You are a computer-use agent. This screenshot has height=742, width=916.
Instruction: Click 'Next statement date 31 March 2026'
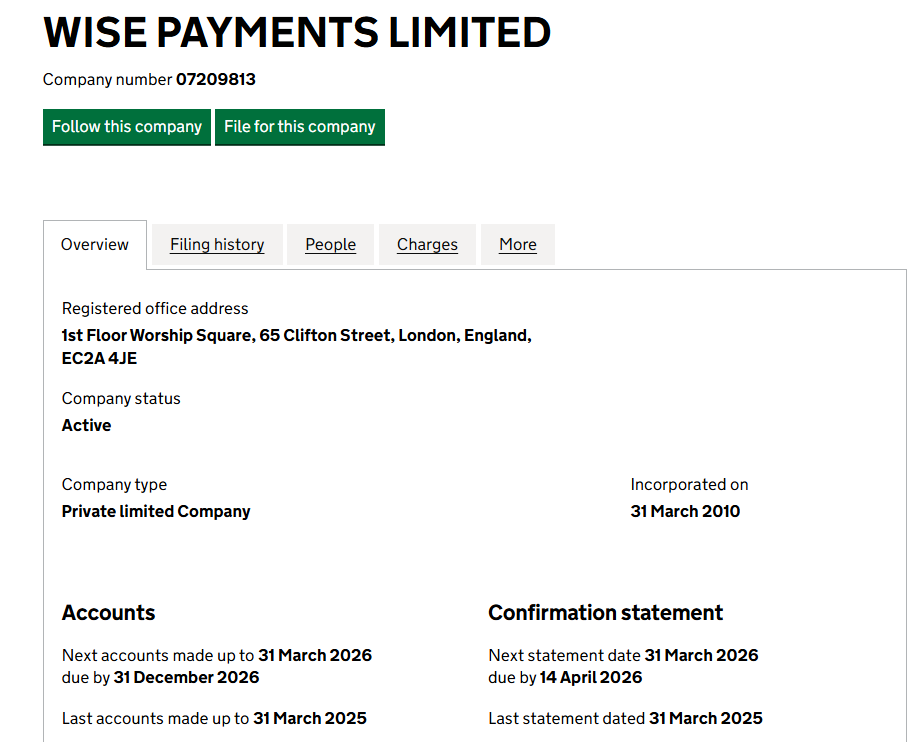pos(623,656)
